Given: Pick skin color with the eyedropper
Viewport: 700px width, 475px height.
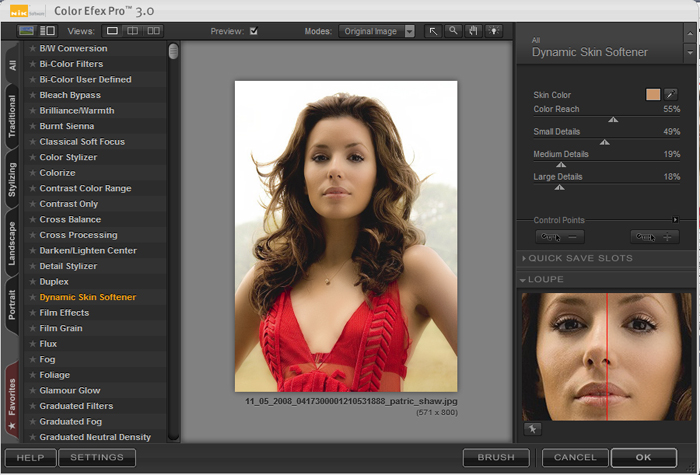Looking at the screenshot, I should coord(671,94).
